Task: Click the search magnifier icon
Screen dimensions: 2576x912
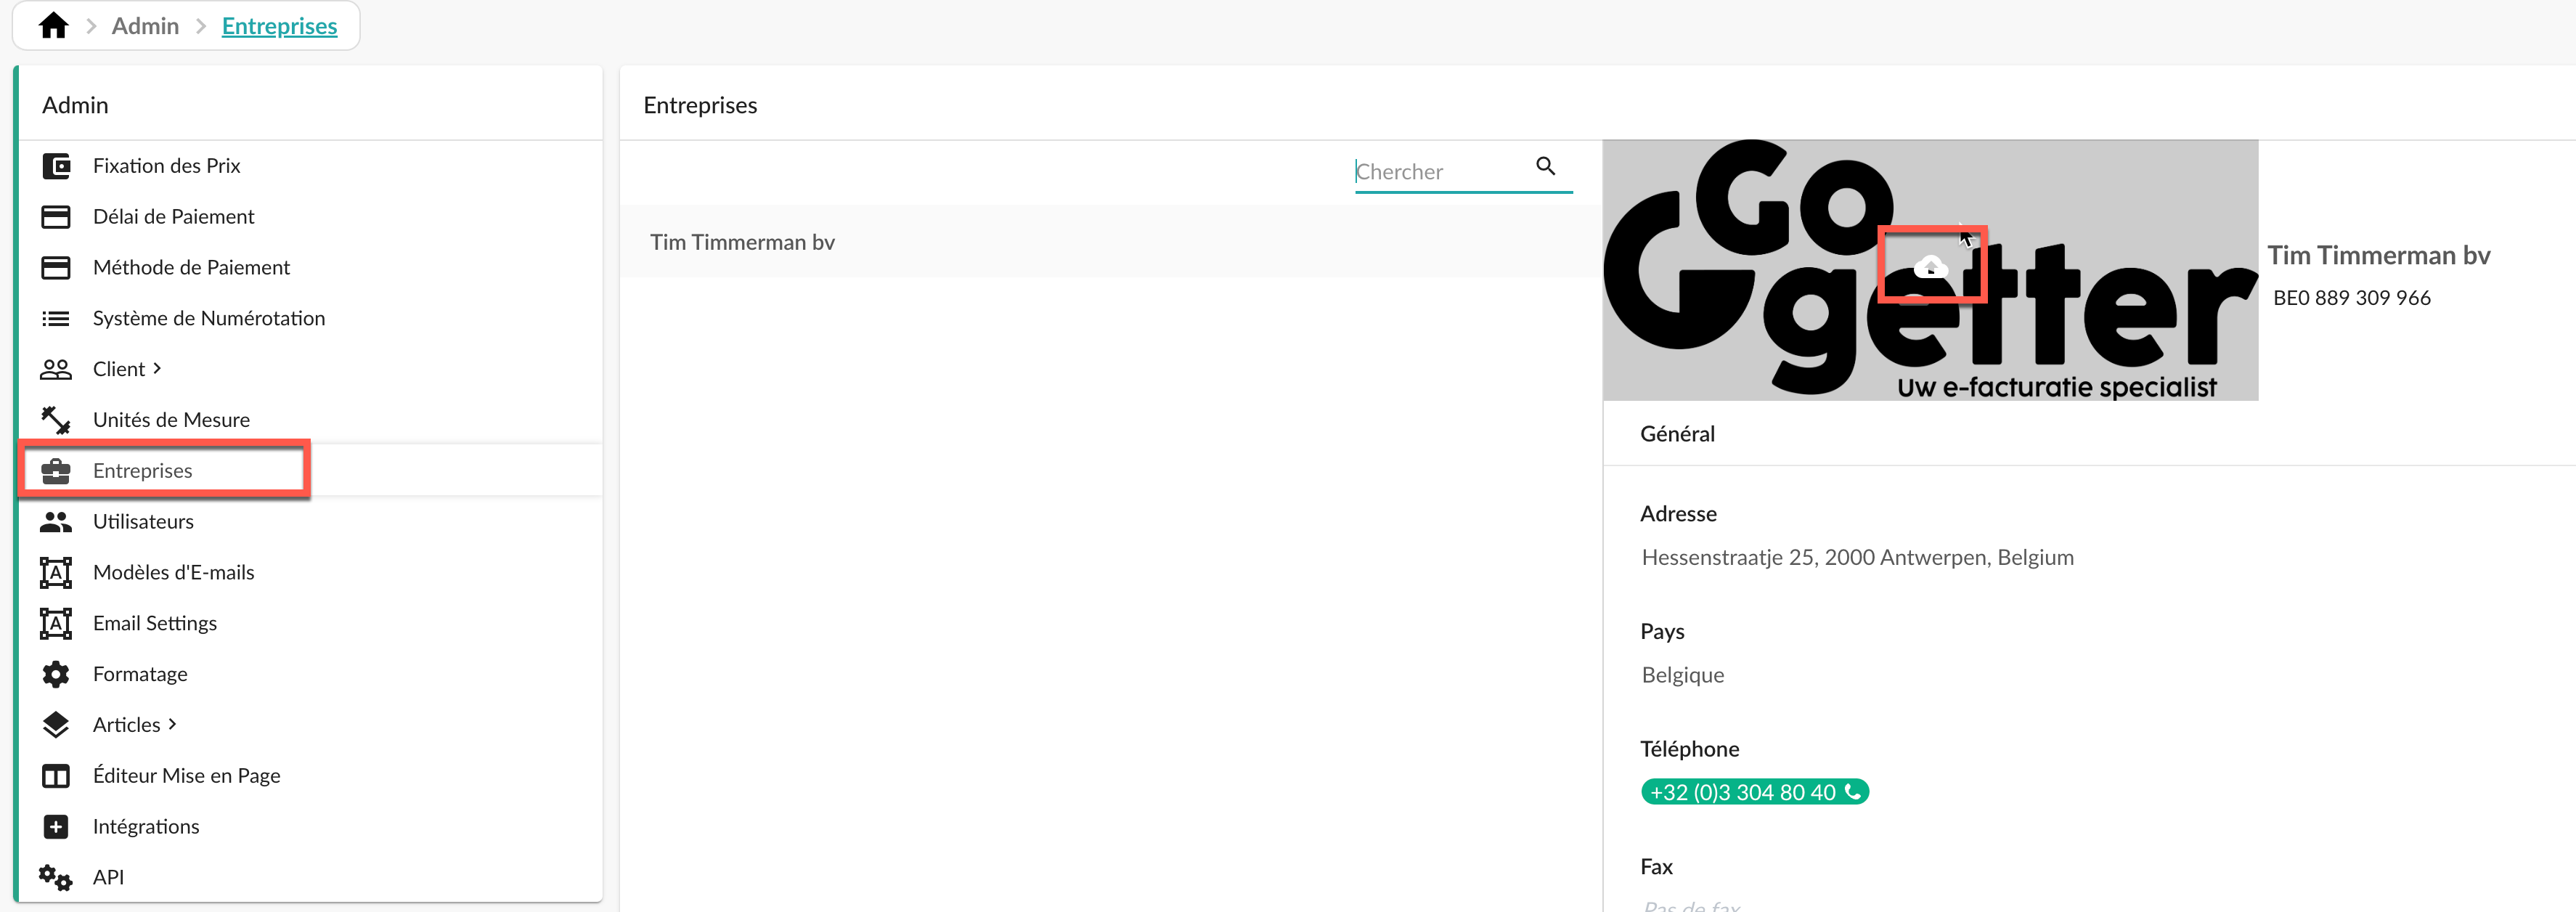Action: (x=1546, y=167)
